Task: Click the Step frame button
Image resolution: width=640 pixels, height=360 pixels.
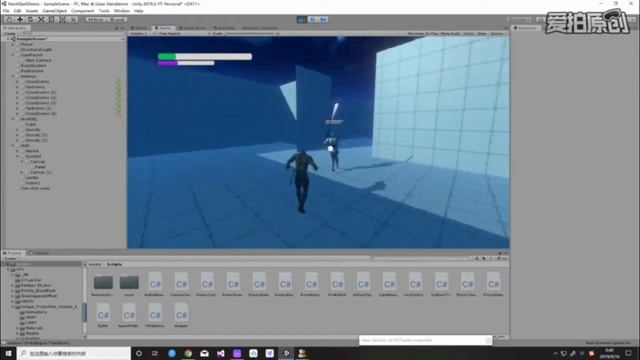Action: tap(323, 19)
